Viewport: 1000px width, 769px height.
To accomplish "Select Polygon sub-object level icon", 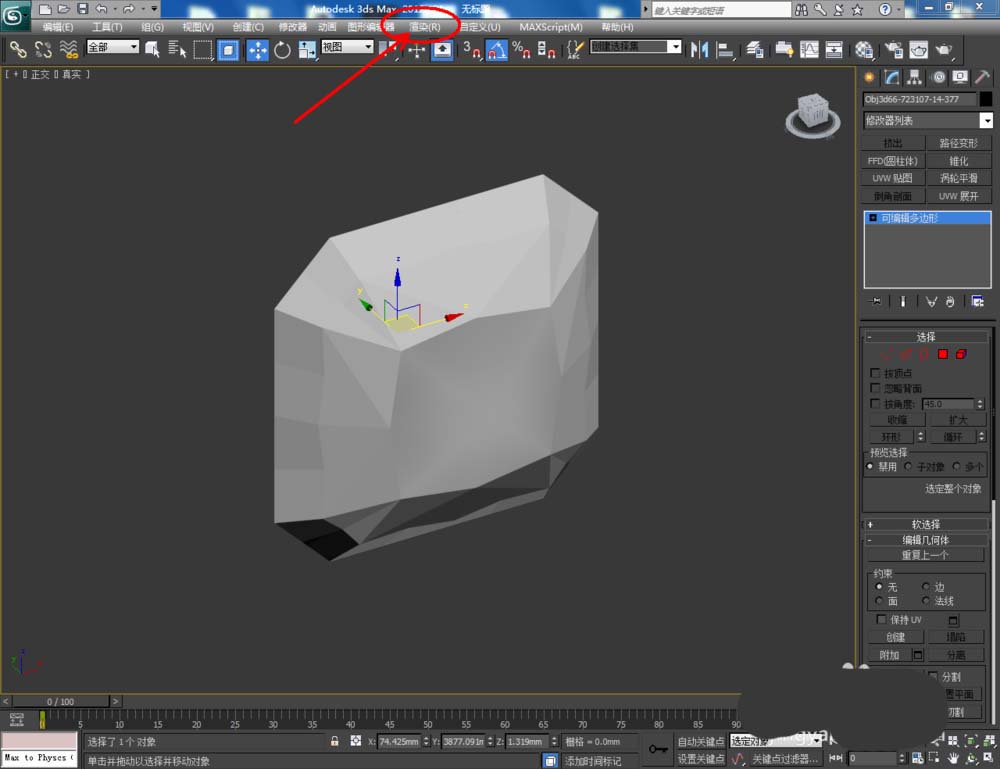I will click(x=942, y=354).
